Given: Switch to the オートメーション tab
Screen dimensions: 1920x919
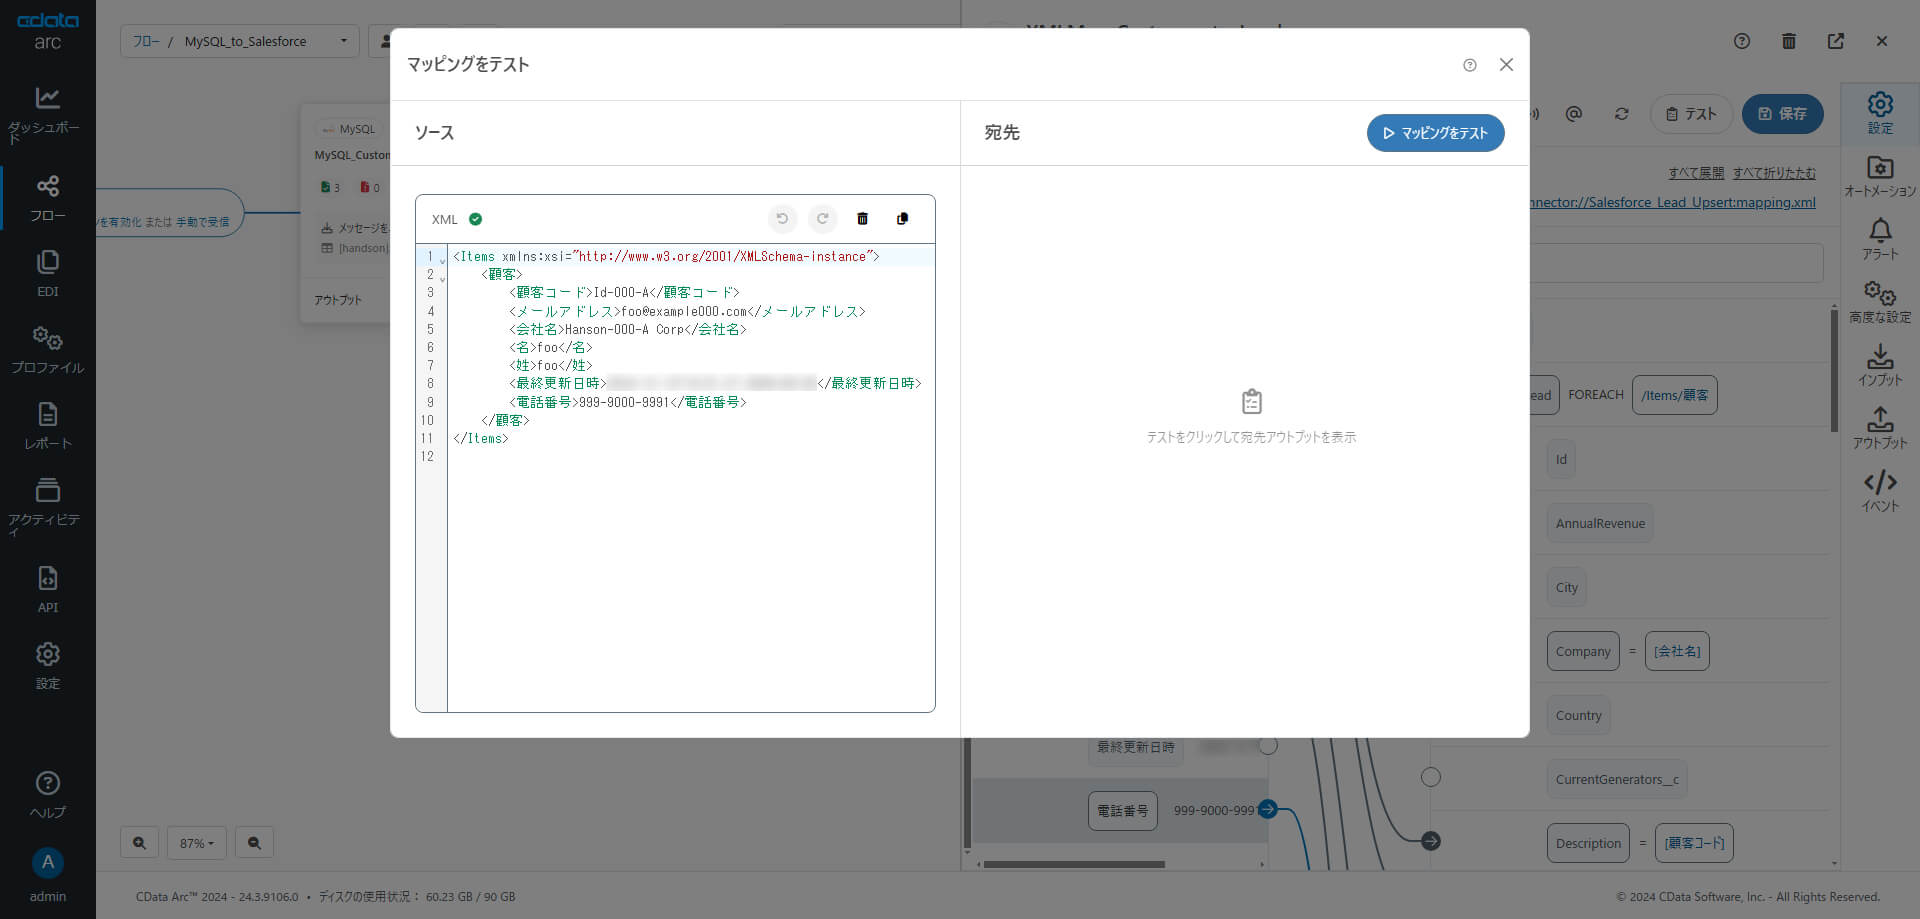Looking at the screenshot, I should tap(1880, 177).
